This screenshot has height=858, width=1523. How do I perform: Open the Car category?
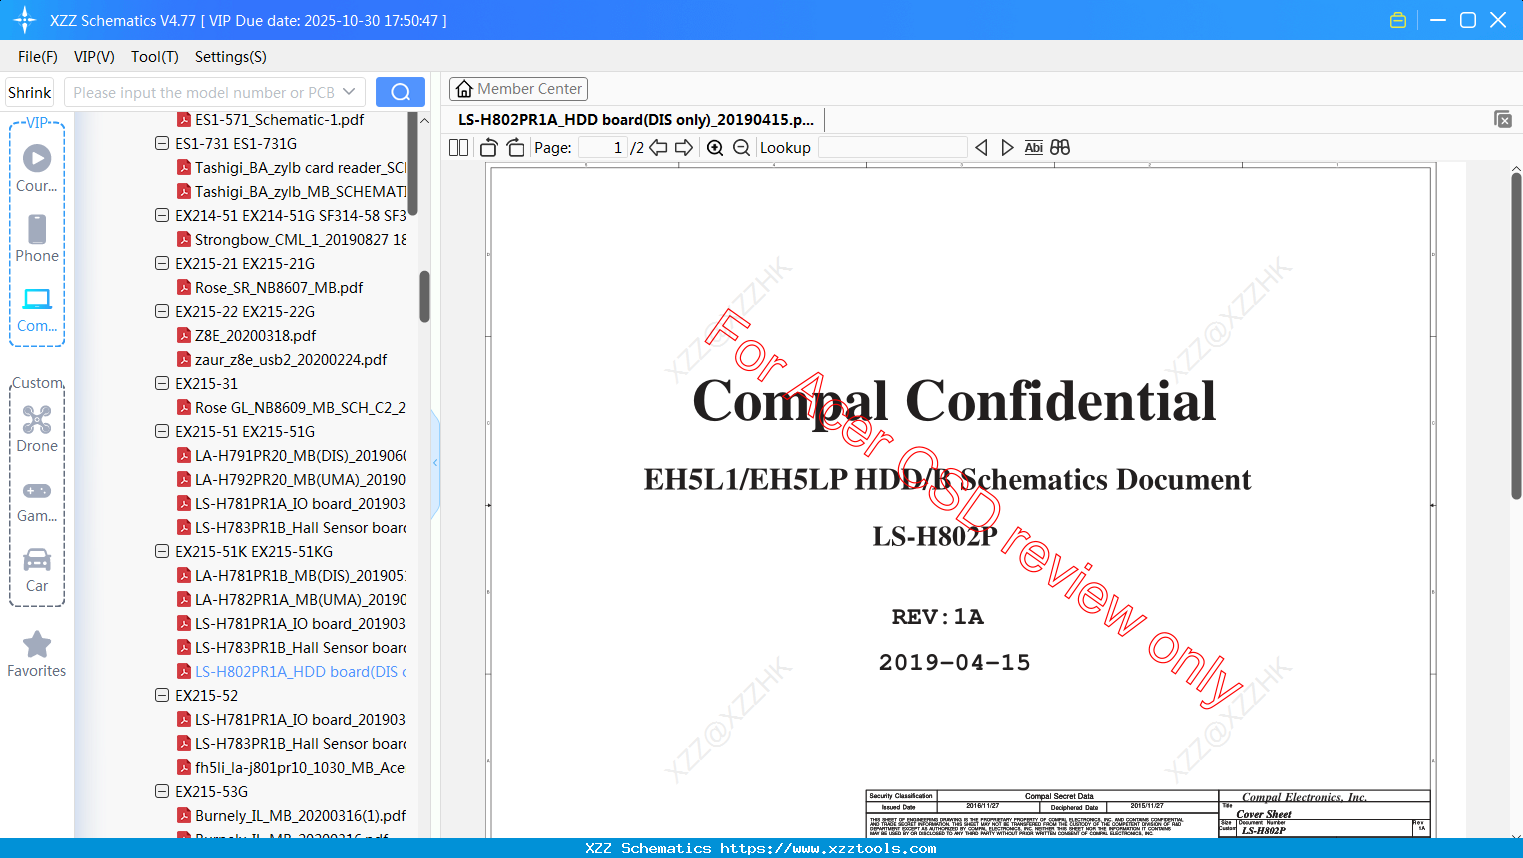[37, 570]
